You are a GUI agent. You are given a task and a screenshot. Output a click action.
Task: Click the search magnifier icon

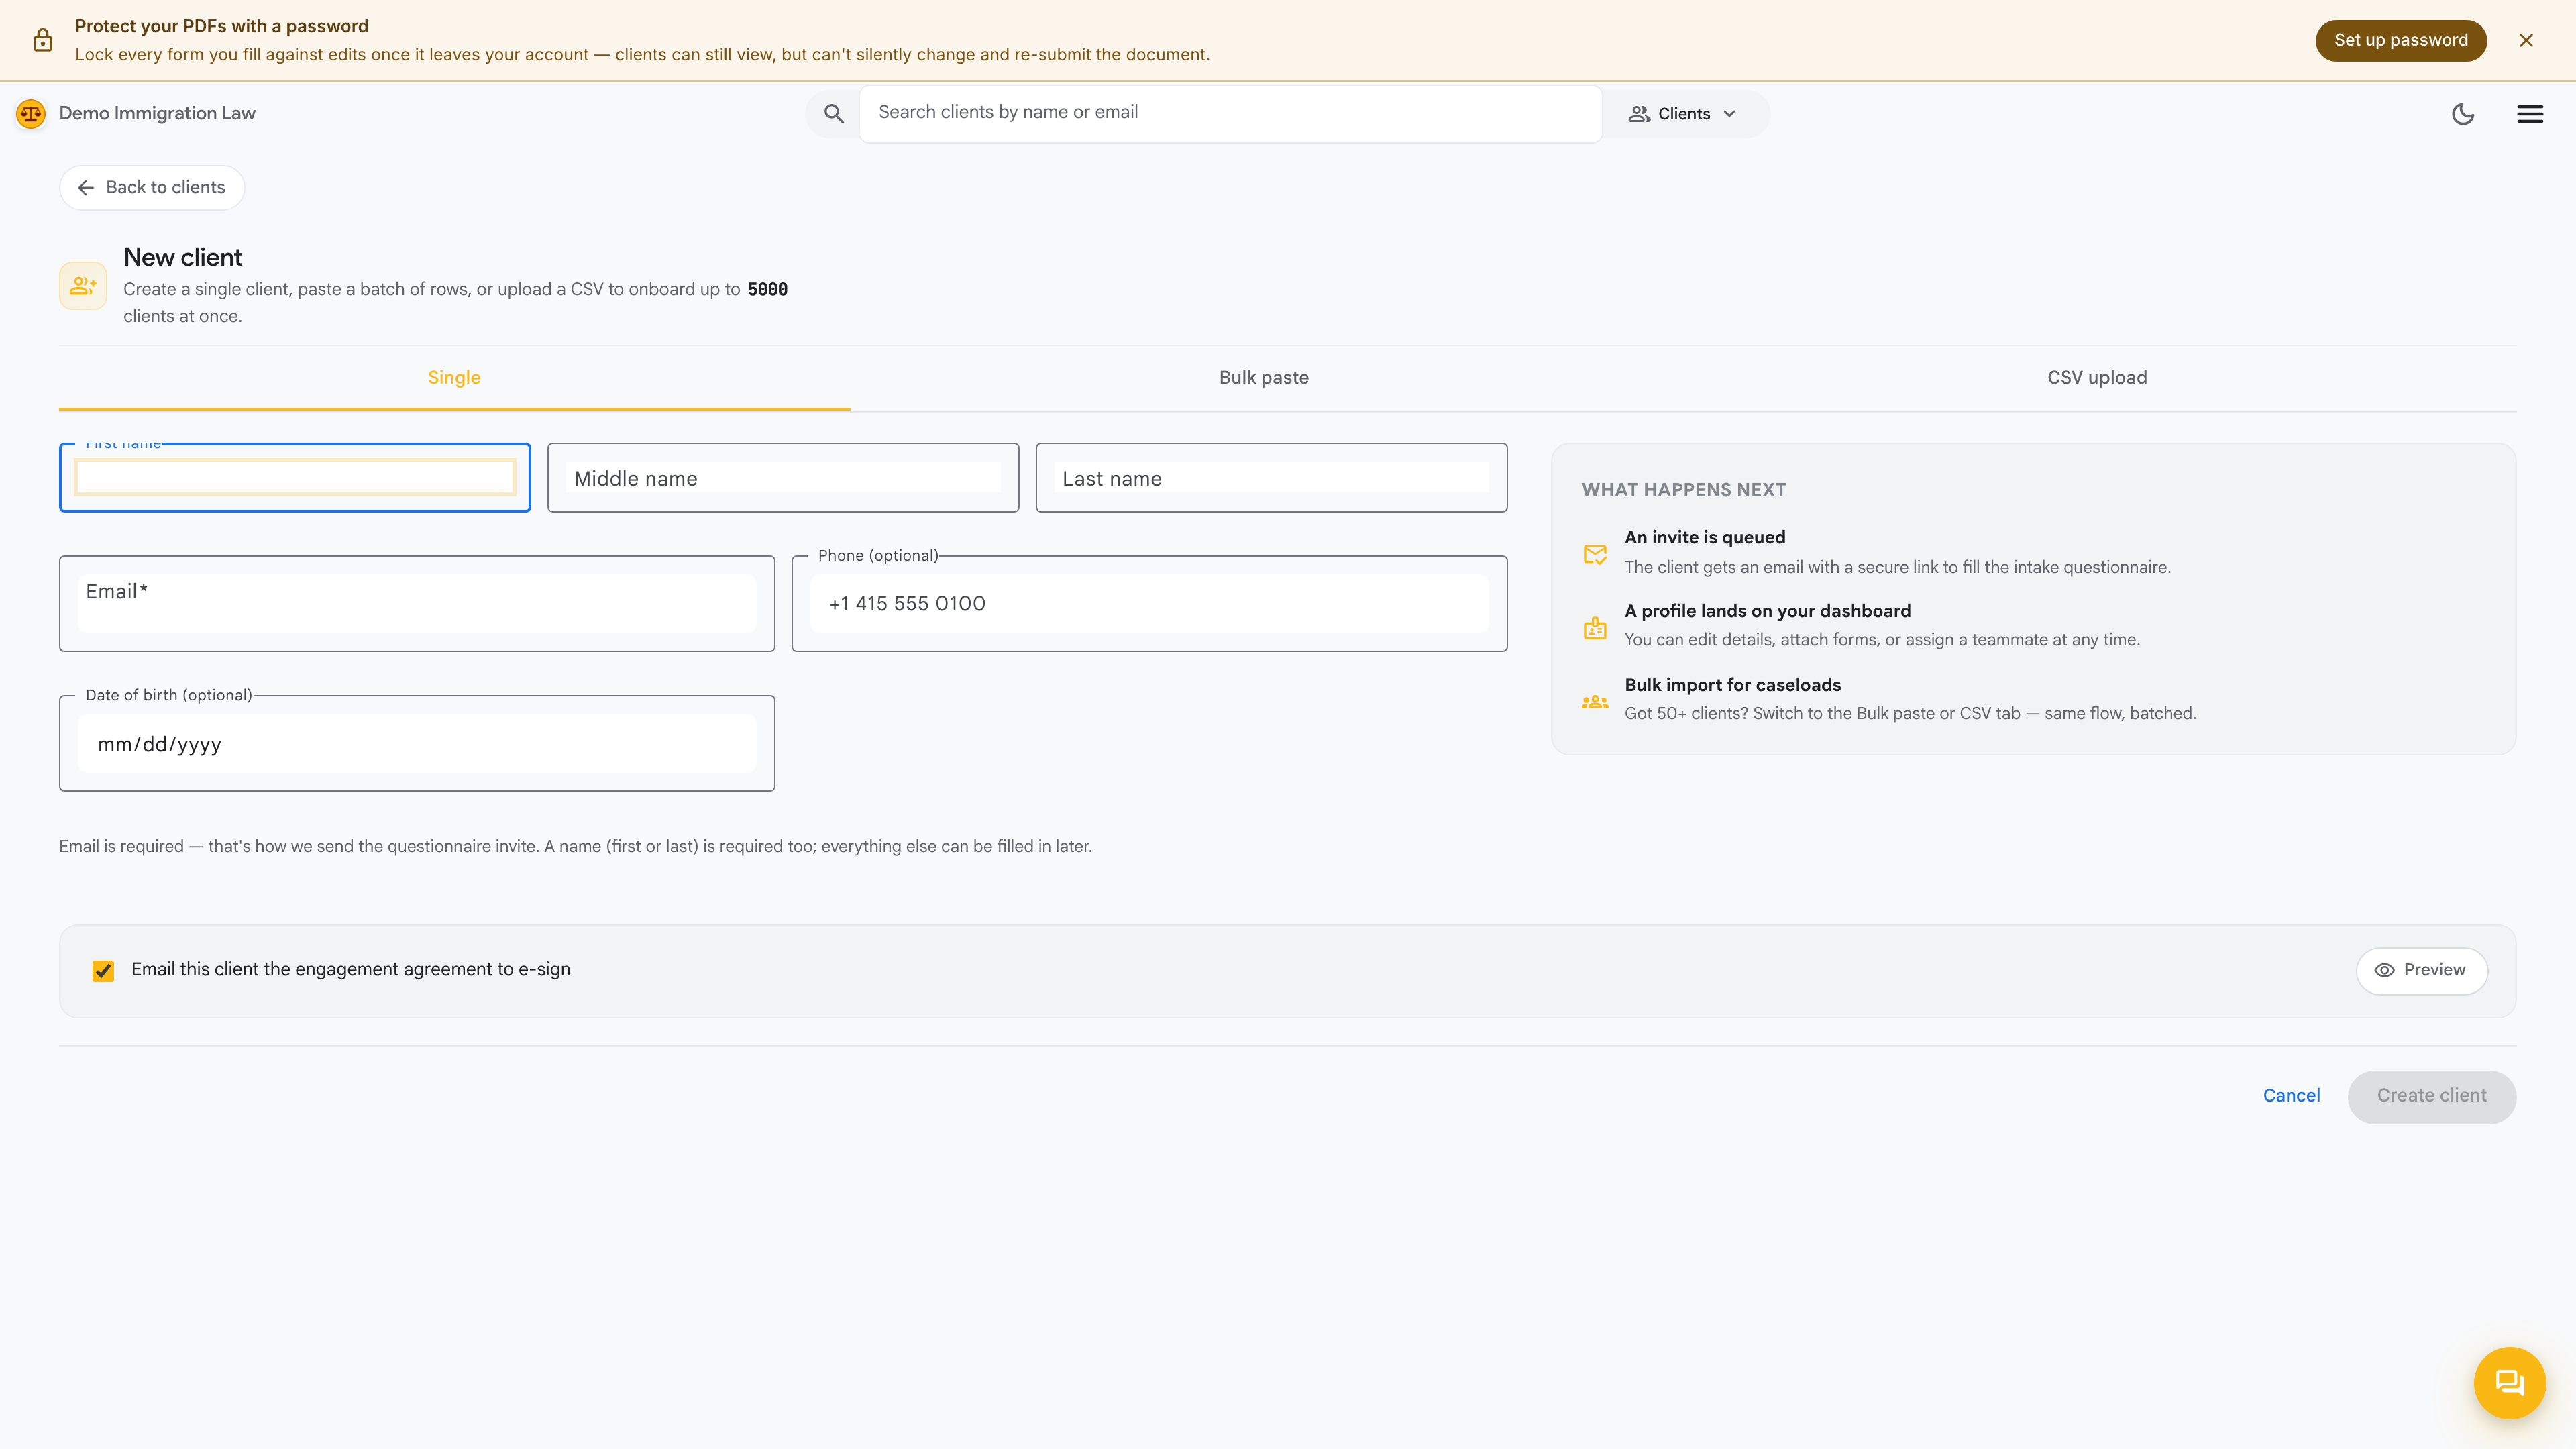(833, 114)
